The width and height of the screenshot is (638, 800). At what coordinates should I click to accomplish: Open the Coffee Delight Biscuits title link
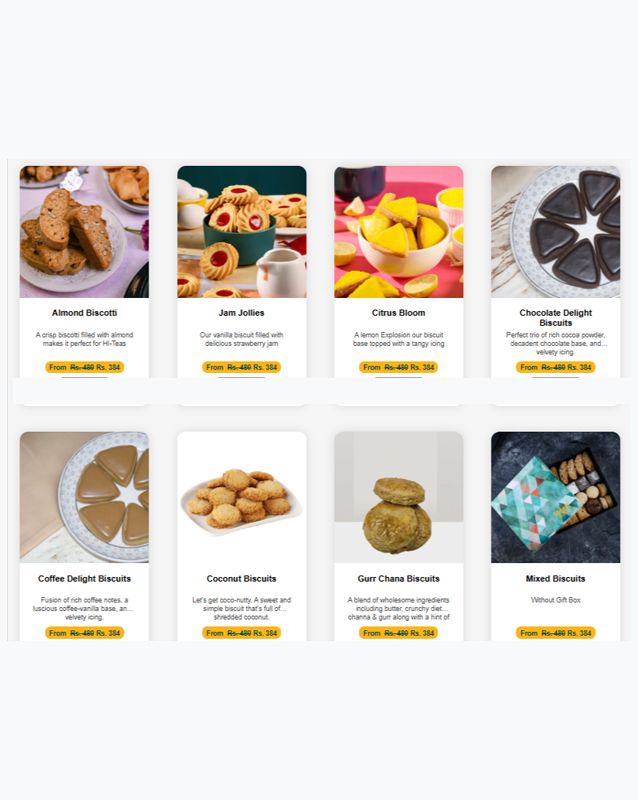click(84, 579)
